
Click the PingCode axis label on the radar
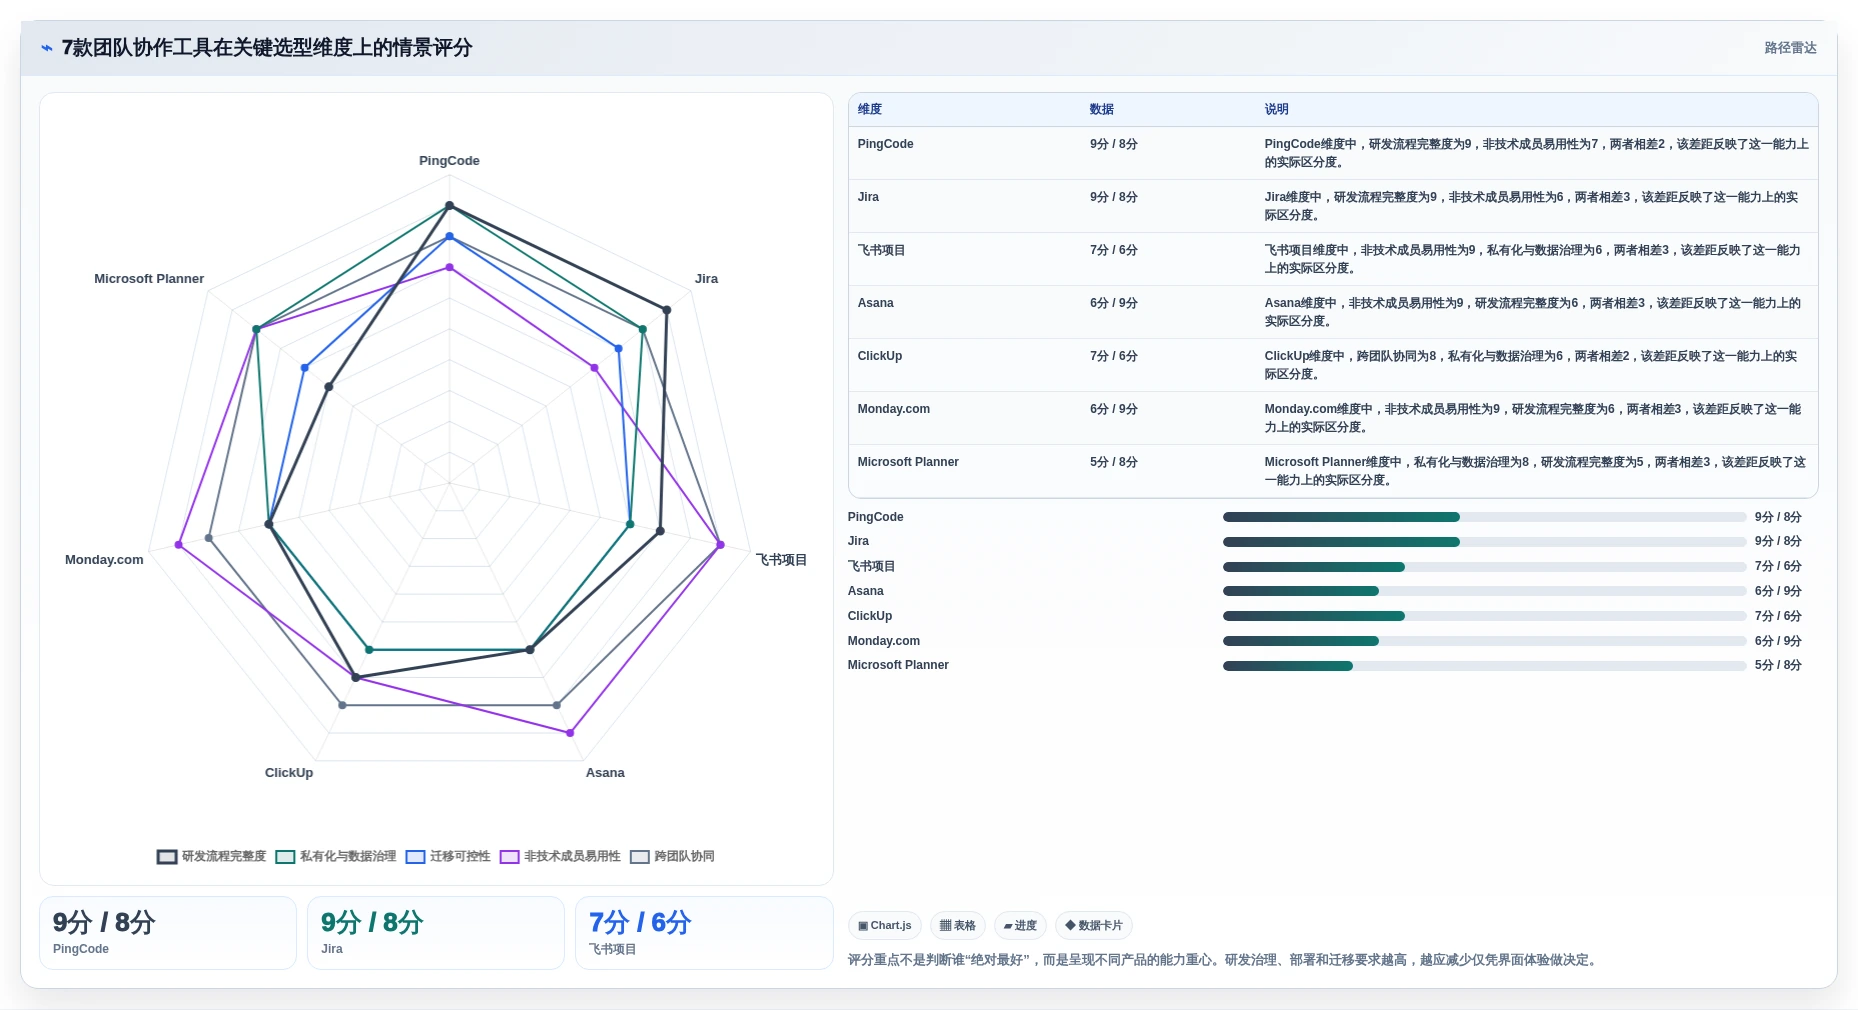tap(449, 161)
